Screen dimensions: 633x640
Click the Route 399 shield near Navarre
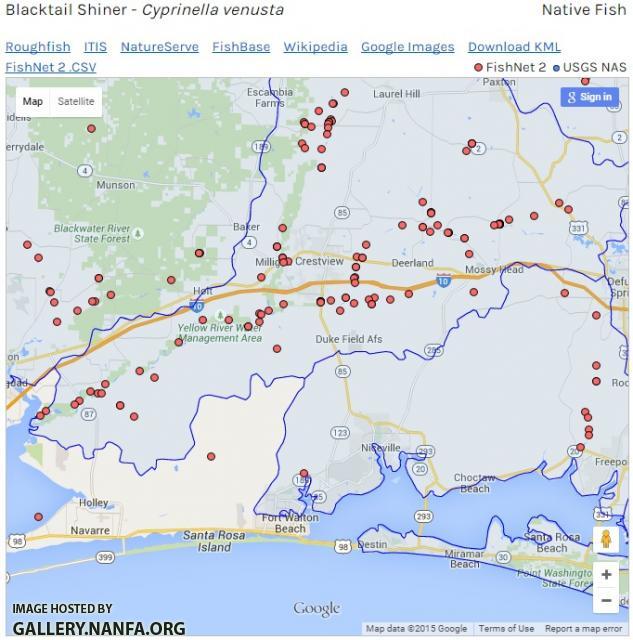tap(105, 557)
